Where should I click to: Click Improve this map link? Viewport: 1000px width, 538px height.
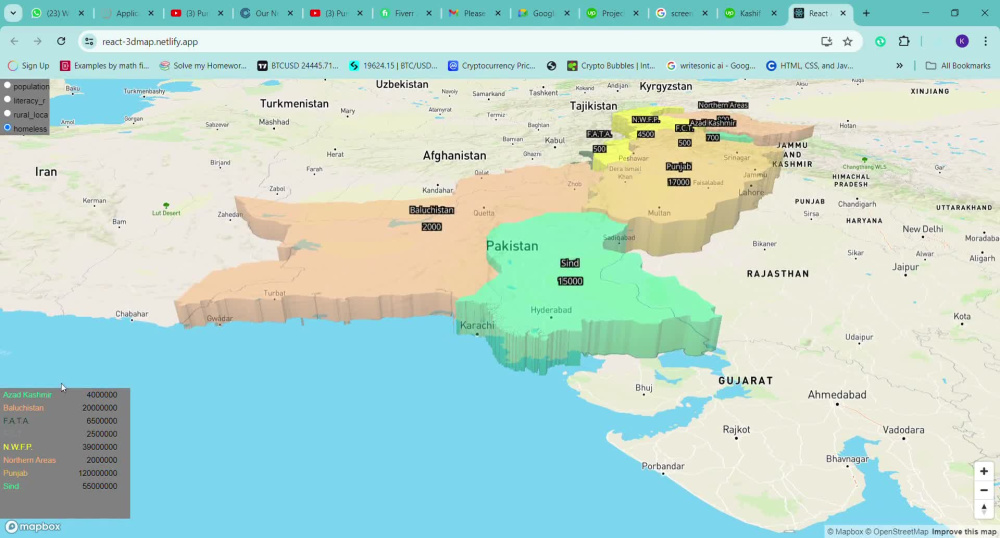(x=964, y=532)
